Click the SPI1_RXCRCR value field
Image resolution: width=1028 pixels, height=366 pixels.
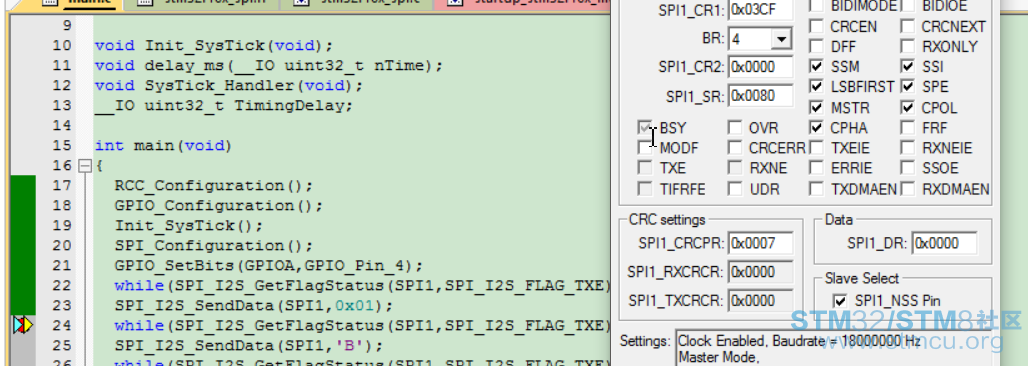pyautogui.click(x=761, y=272)
